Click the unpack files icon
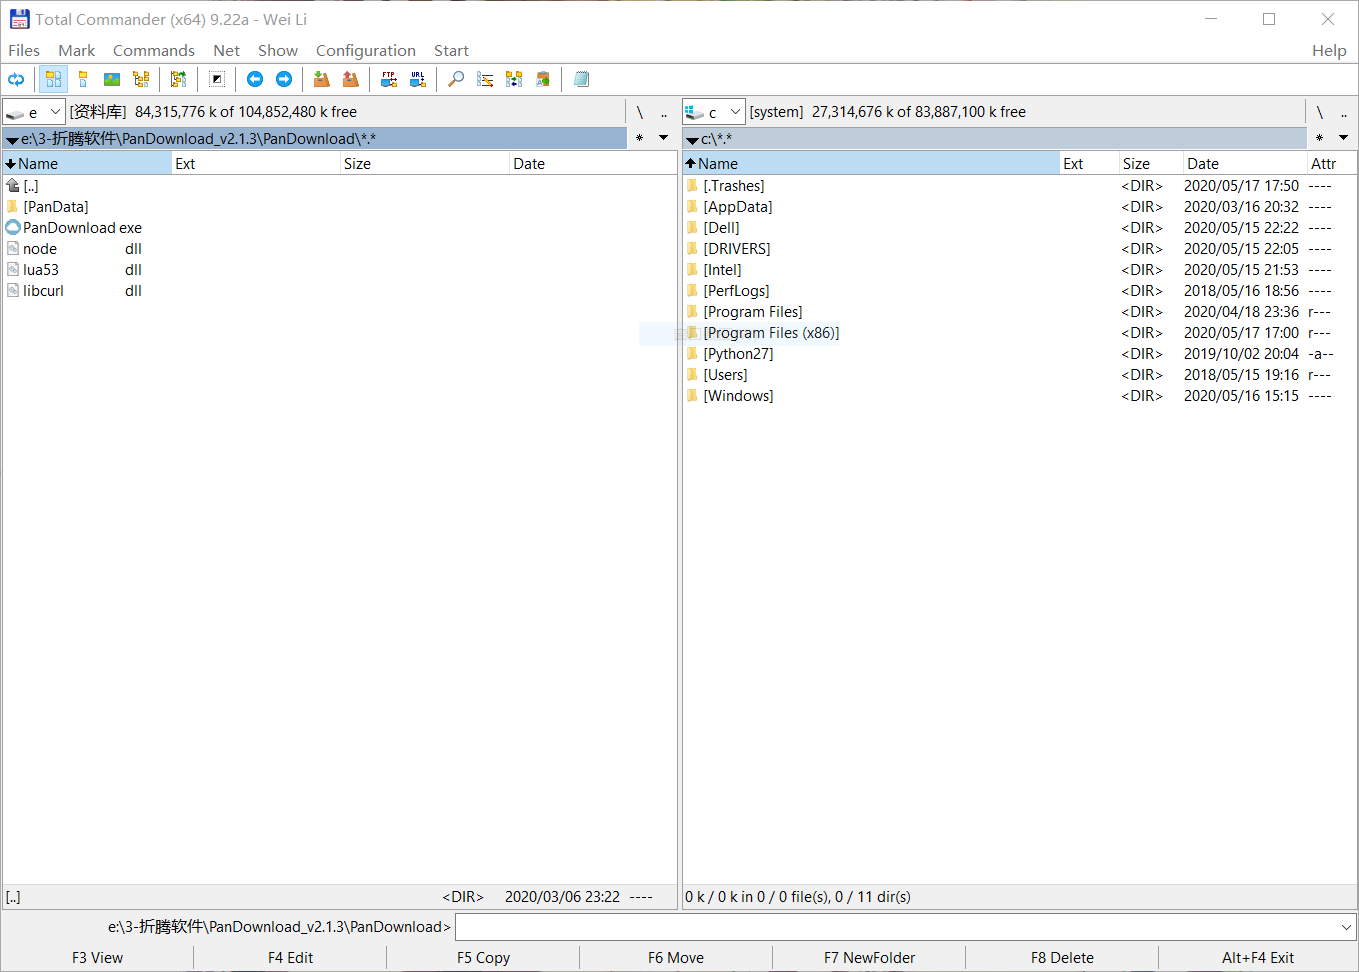Image resolution: width=1359 pixels, height=972 pixels. point(350,79)
